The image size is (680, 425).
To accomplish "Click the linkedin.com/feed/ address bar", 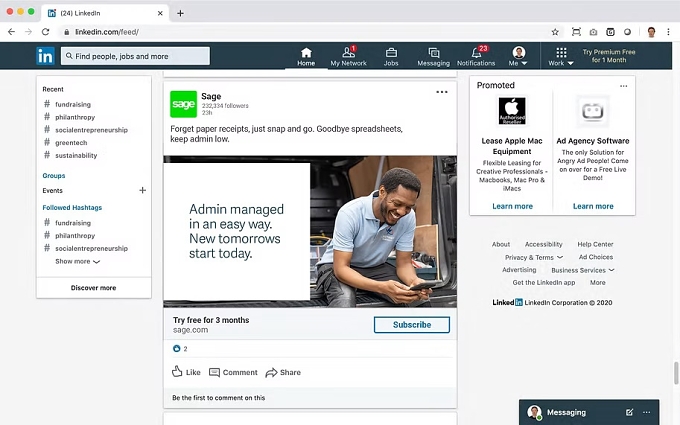I will click(310, 32).
